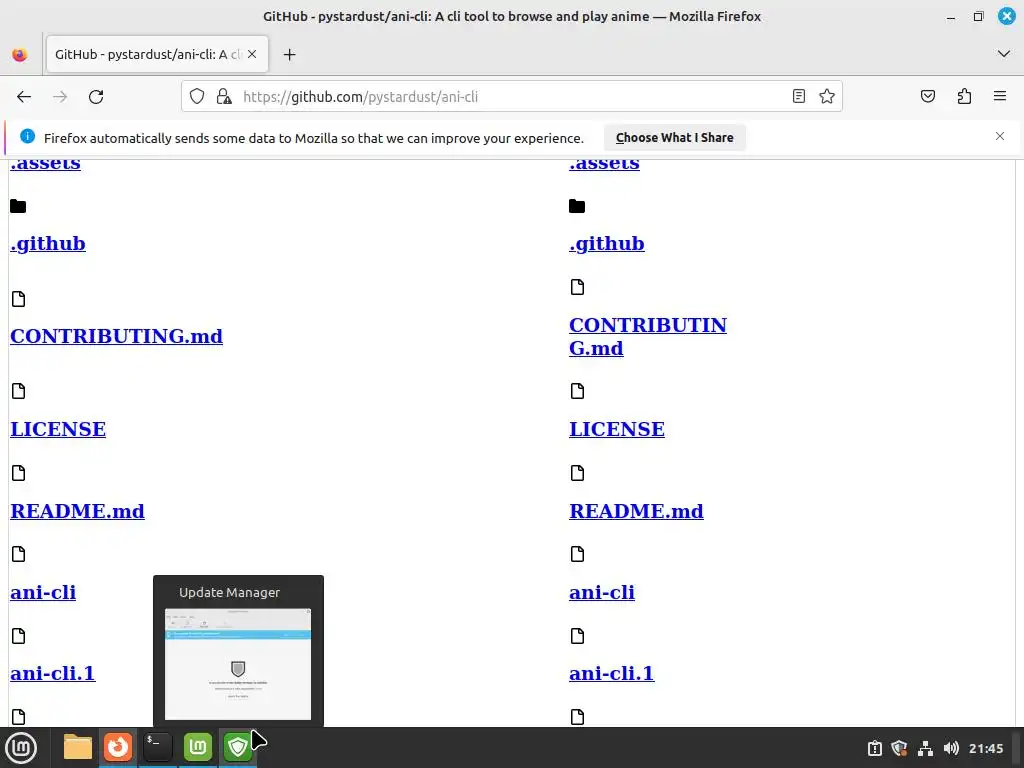Dismiss the Mozilla data notification bar
The height and width of the screenshot is (768, 1024).
[x=1000, y=136]
